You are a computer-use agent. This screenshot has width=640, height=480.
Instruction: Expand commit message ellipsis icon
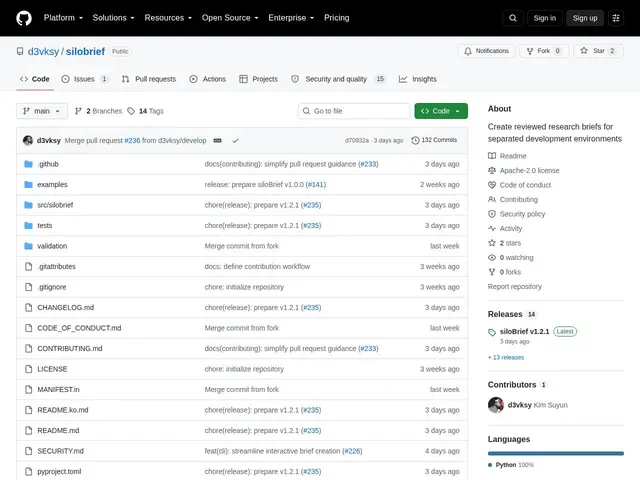pos(218,140)
